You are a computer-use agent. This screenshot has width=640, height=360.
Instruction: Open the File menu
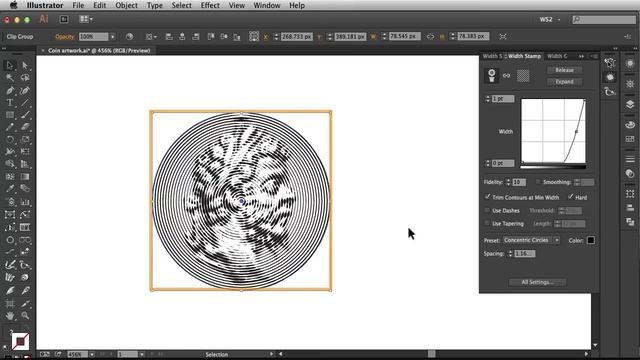pyautogui.click(x=78, y=5)
